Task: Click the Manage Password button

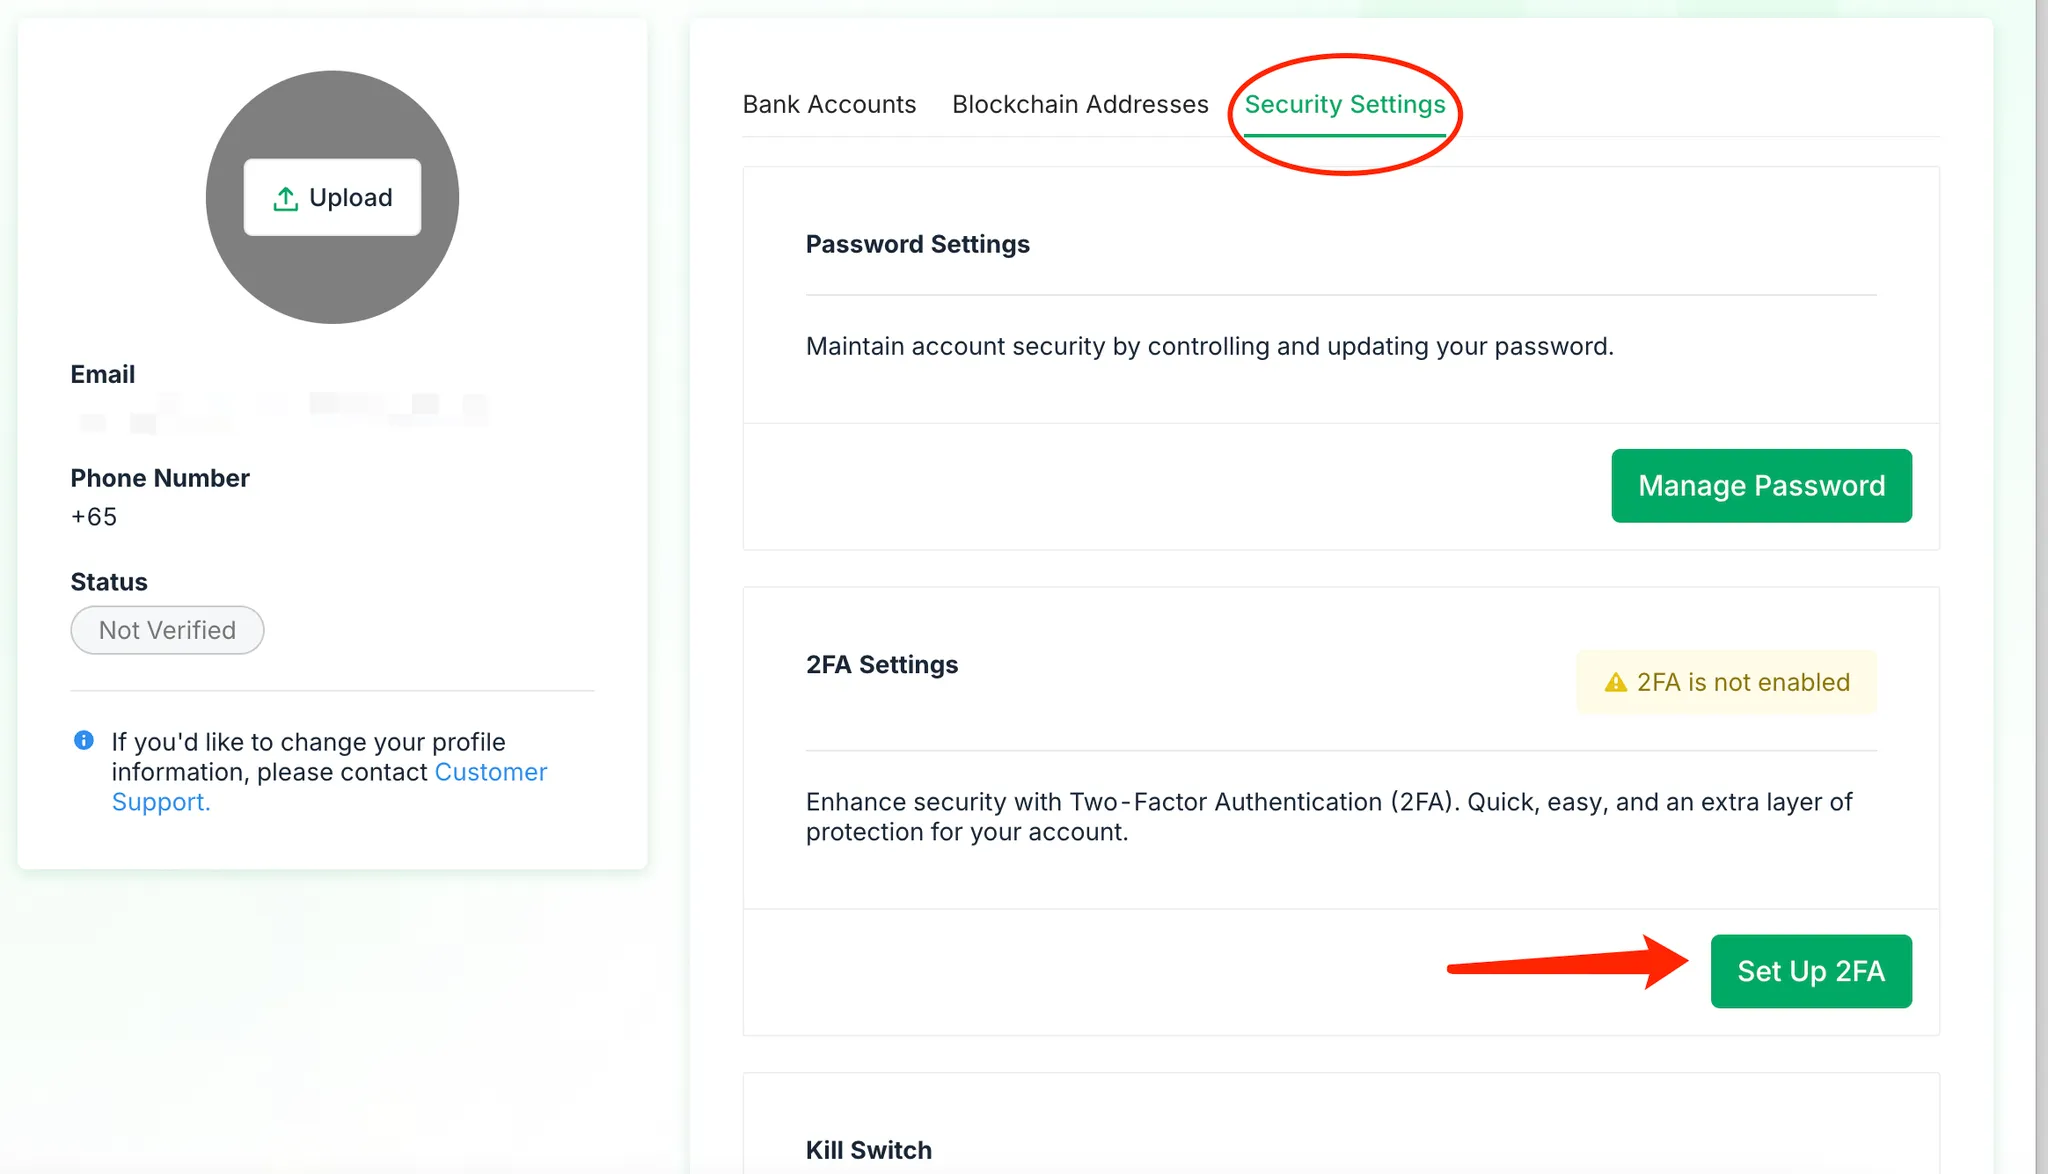Action: [1761, 485]
